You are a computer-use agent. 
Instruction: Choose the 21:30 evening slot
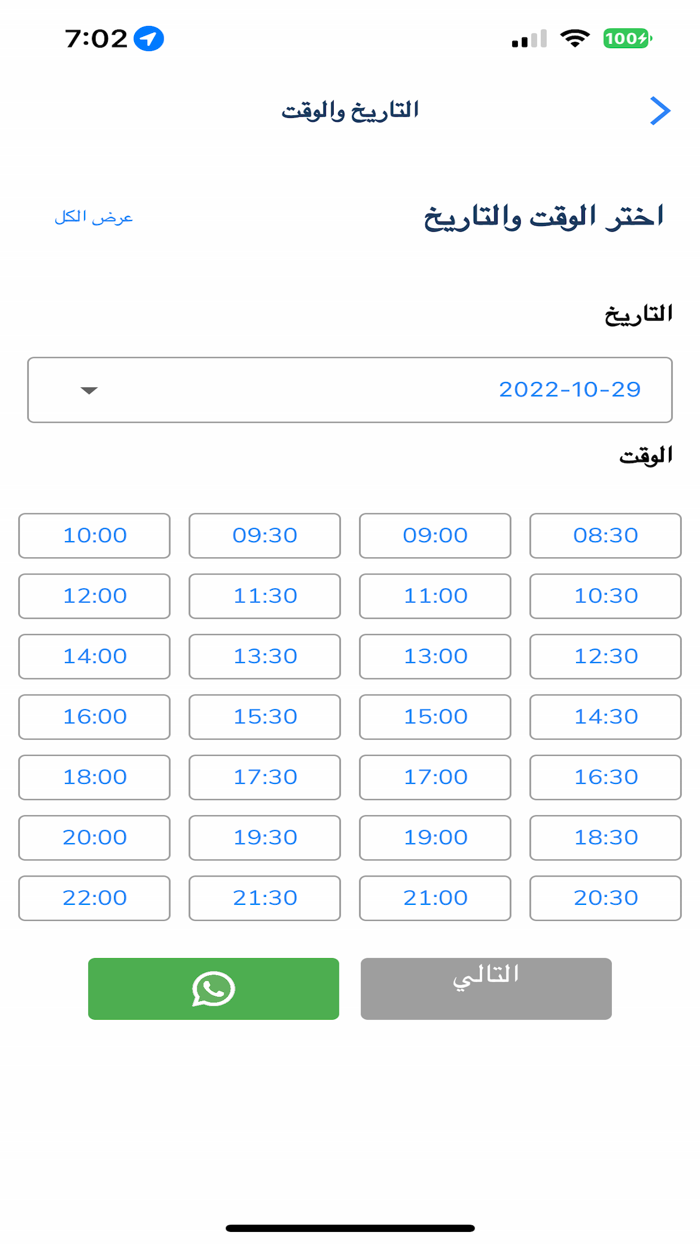click(264, 898)
